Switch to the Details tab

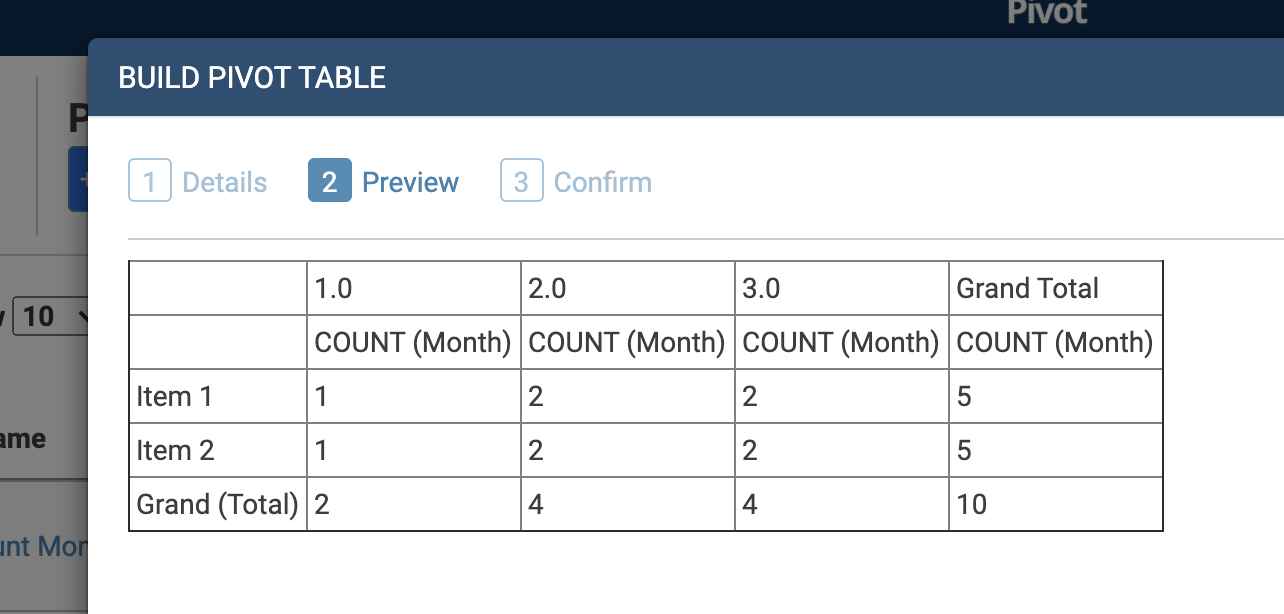click(224, 181)
